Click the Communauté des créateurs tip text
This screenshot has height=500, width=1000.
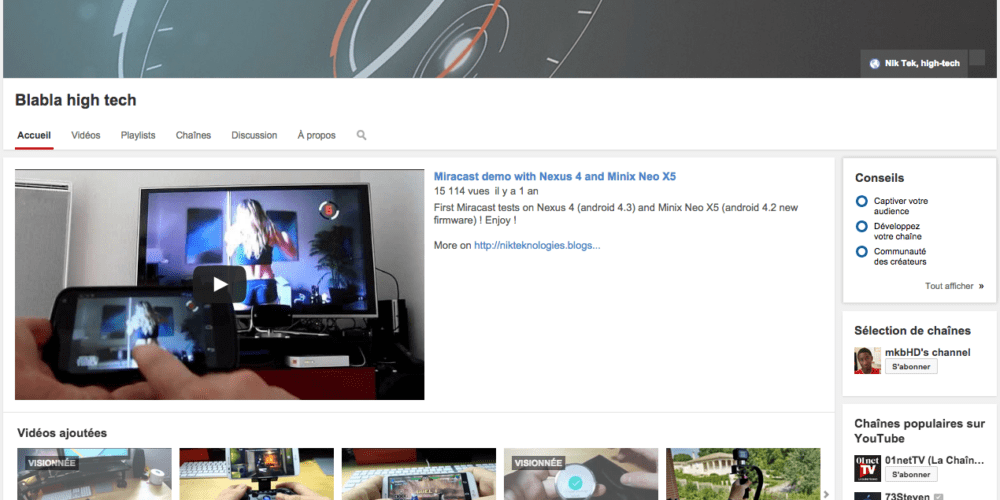(x=900, y=256)
